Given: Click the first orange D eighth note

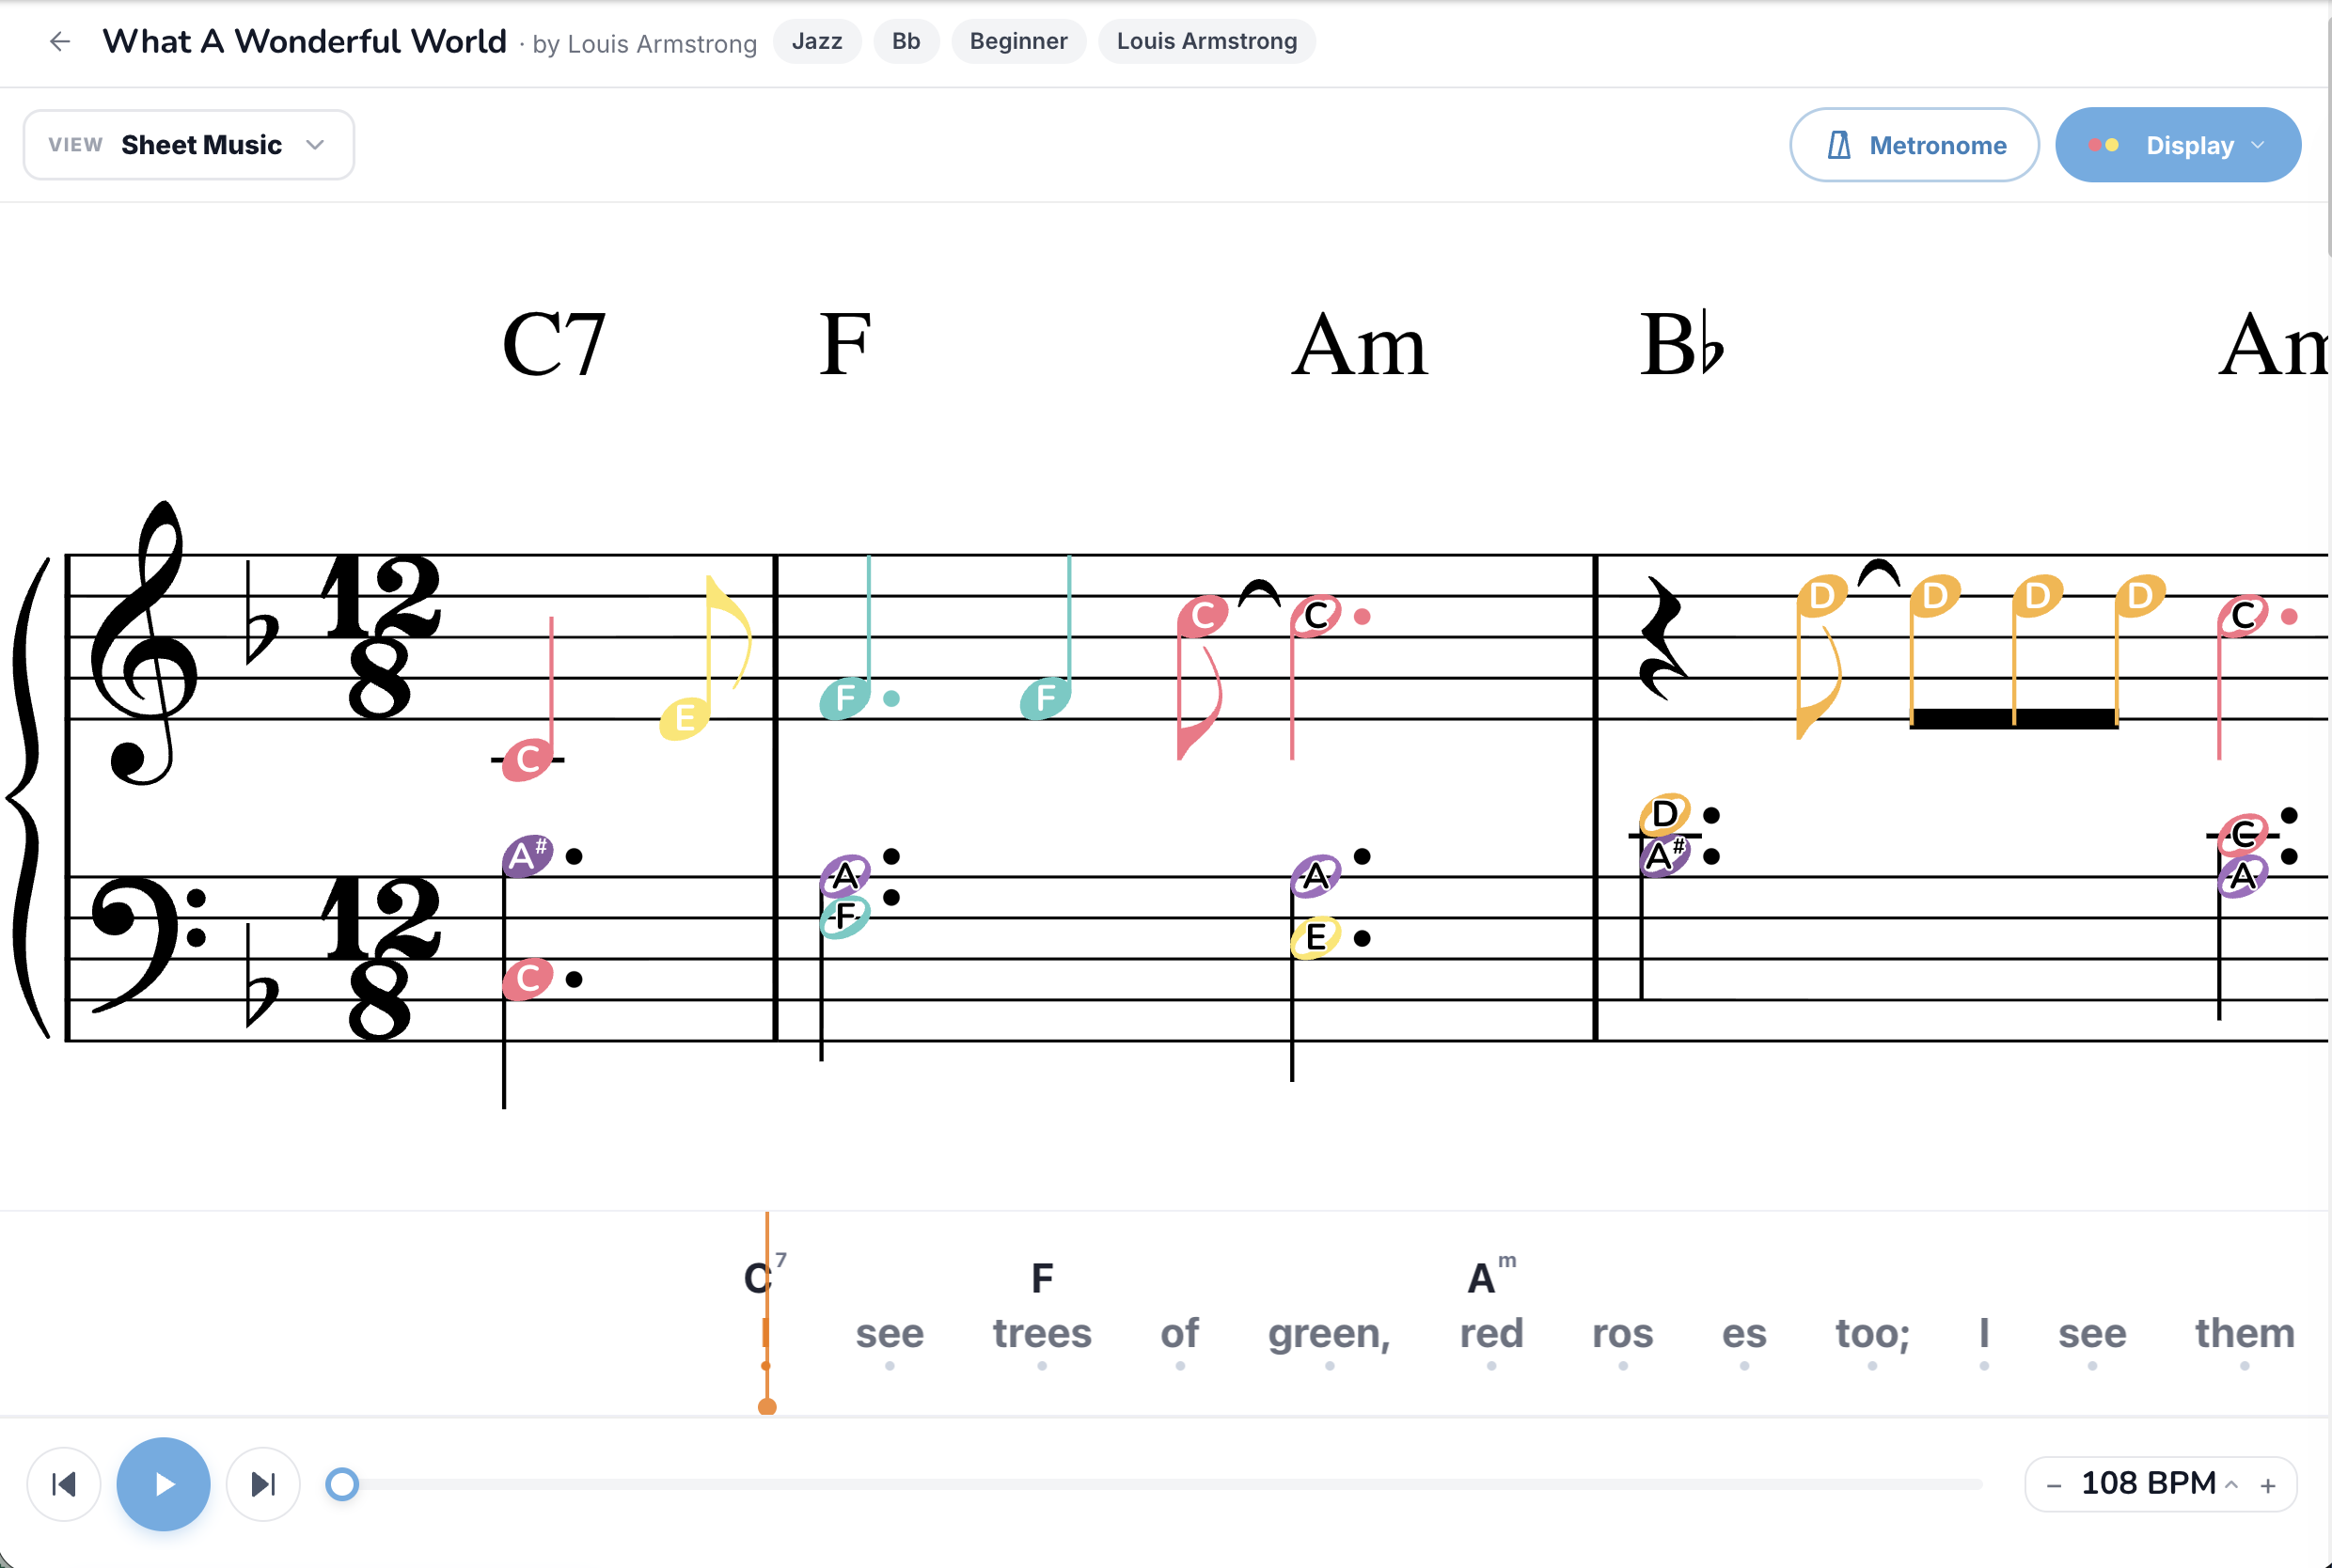Looking at the screenshot, I should pos(1822,596).
